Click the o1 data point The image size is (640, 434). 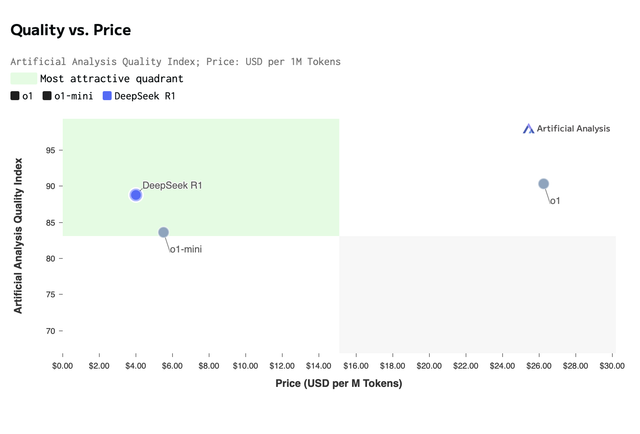[x=544, y=184]
